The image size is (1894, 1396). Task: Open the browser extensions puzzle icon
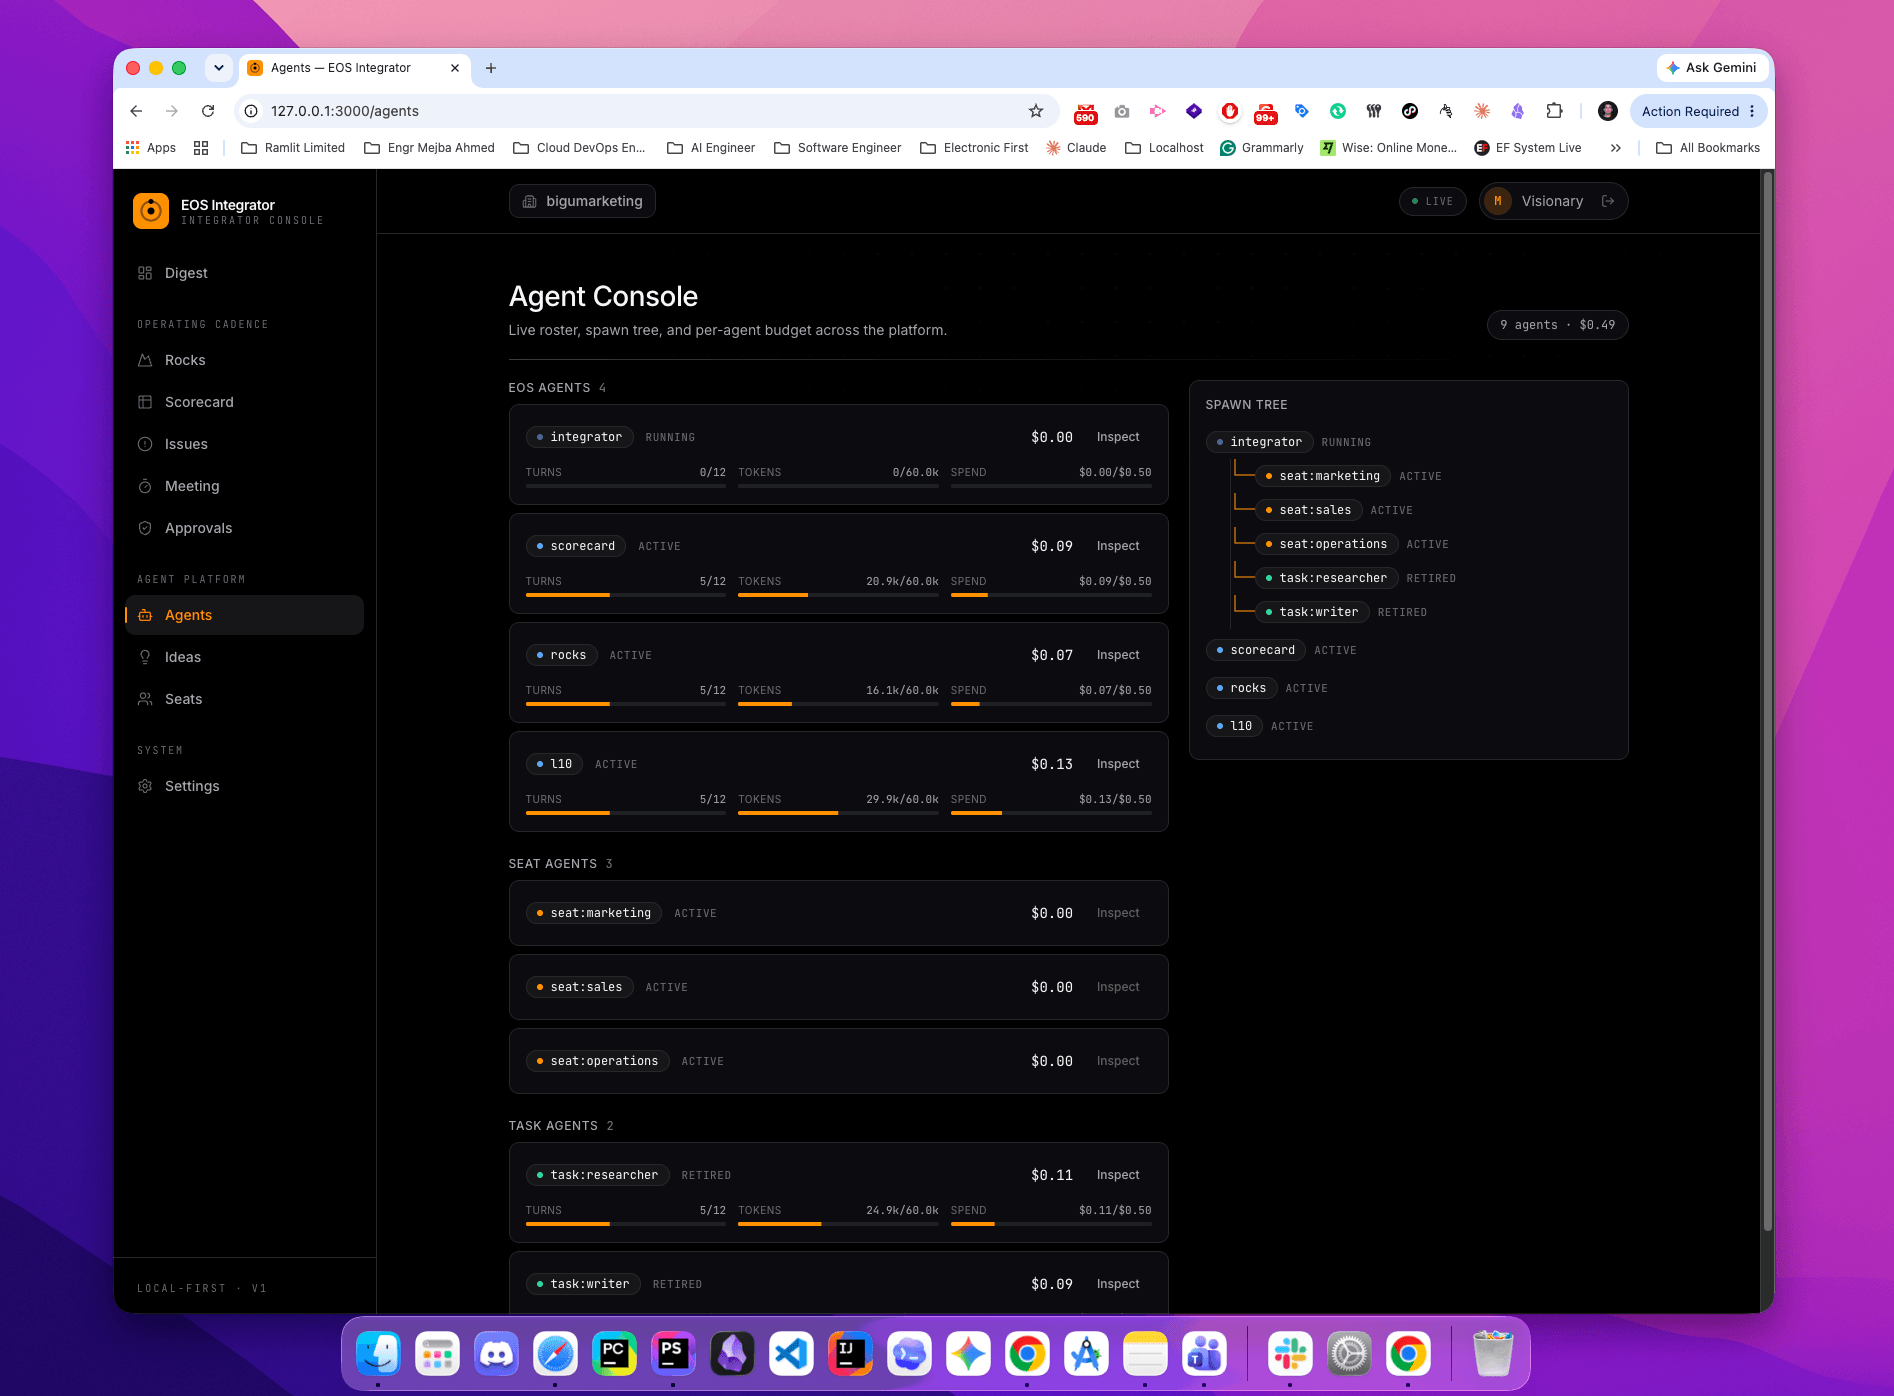(1554, 111)
